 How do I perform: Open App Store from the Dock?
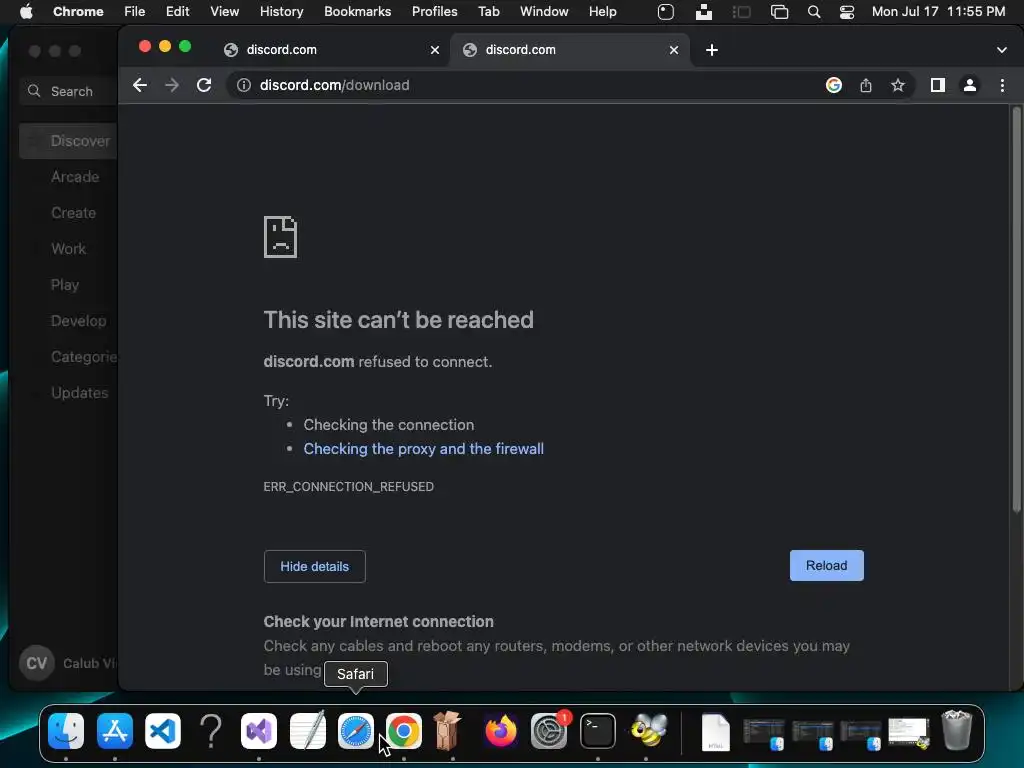pos(115,731)
